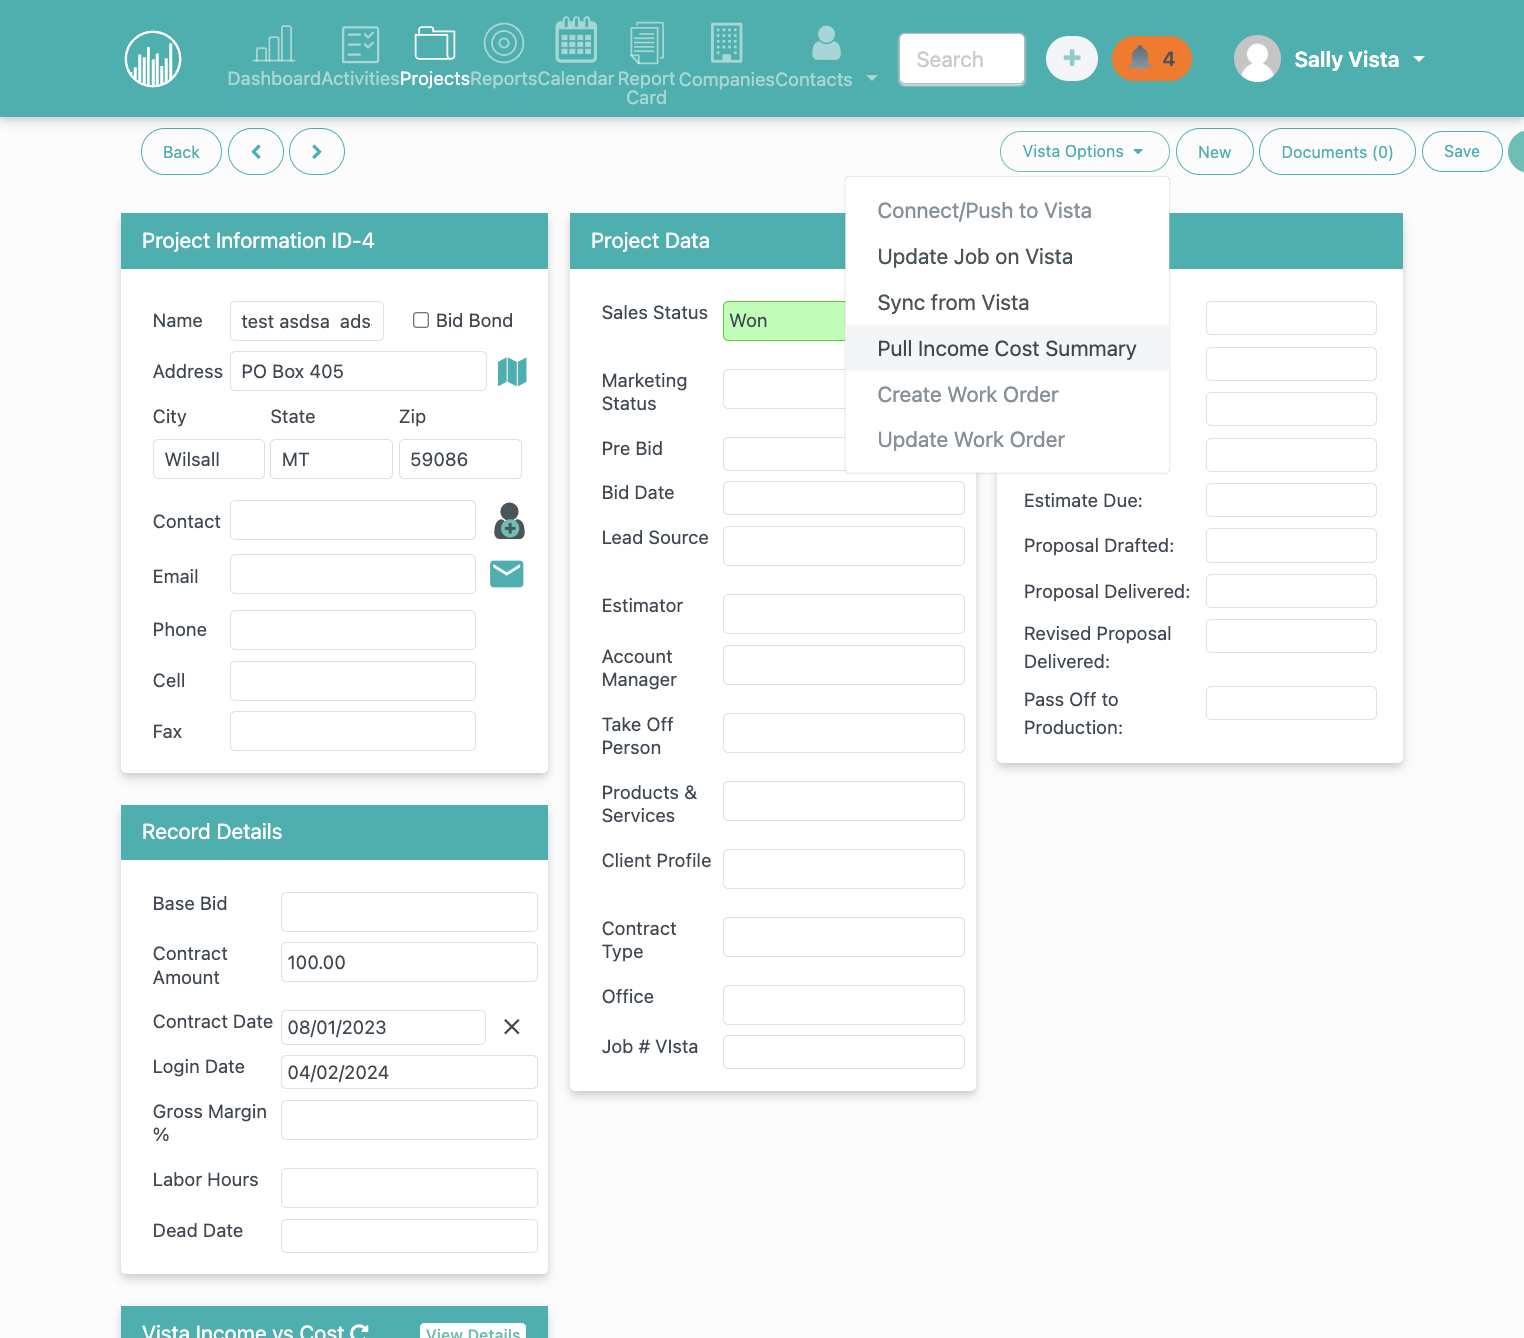Image resolution: width=1524 pixels, height=1338 pixels.
Task: Select Update Work Order
Action: pos(1007,440)
